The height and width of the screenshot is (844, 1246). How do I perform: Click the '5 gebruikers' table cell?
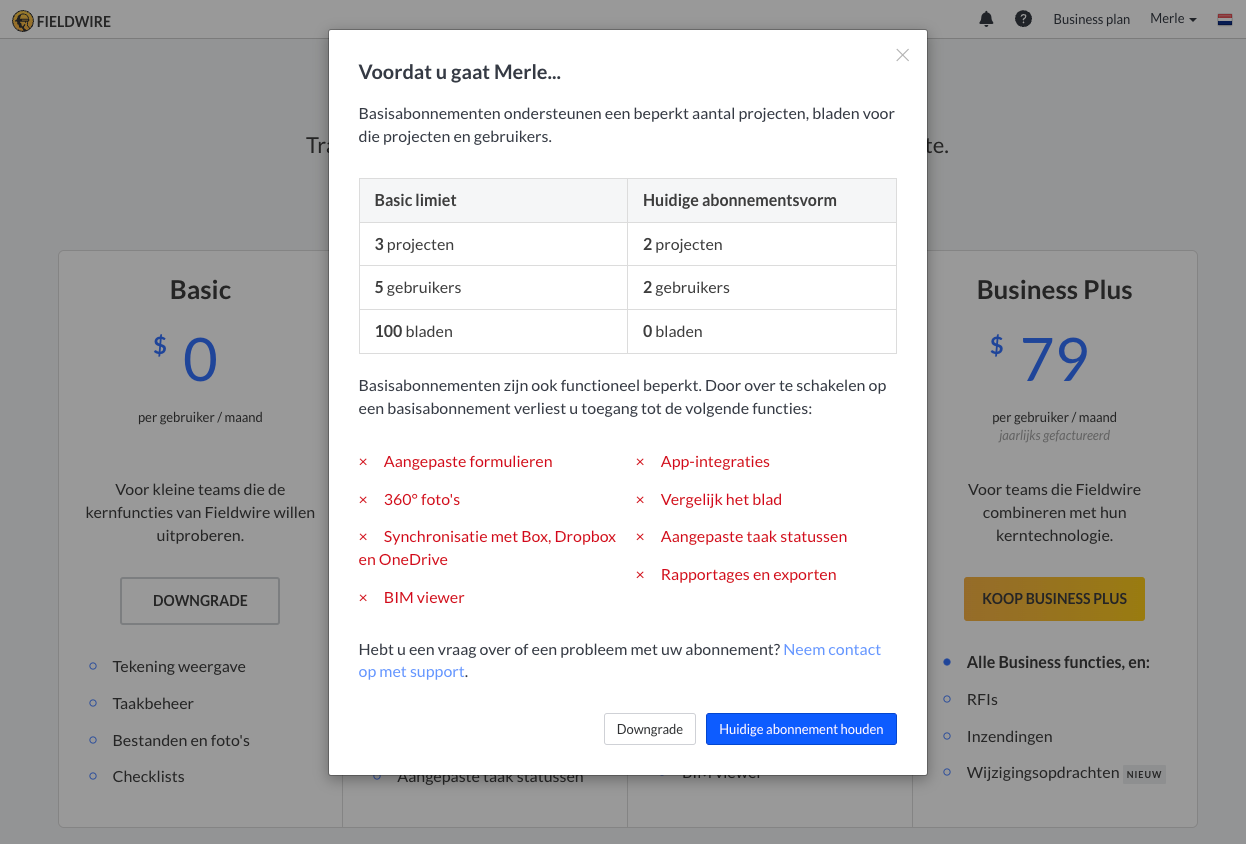493,287
